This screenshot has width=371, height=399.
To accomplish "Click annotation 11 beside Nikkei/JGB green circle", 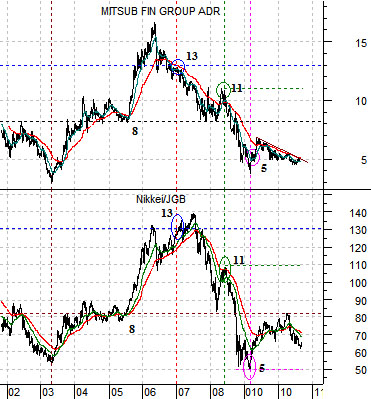I will point(239,260).
